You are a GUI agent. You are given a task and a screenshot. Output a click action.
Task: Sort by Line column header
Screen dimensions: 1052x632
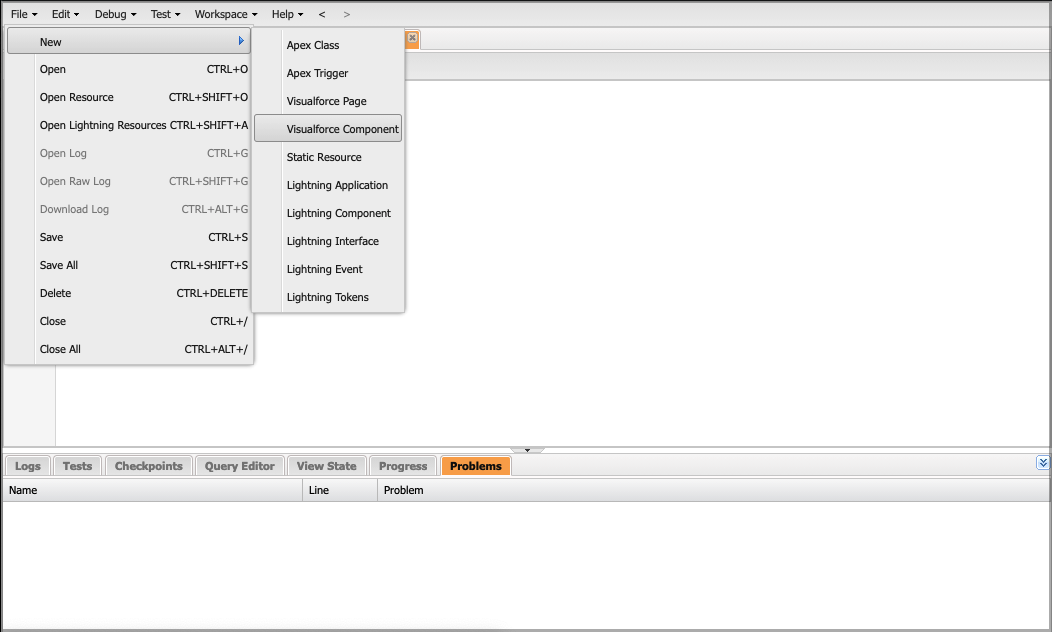pyautogui.click(x=340, y=490)
